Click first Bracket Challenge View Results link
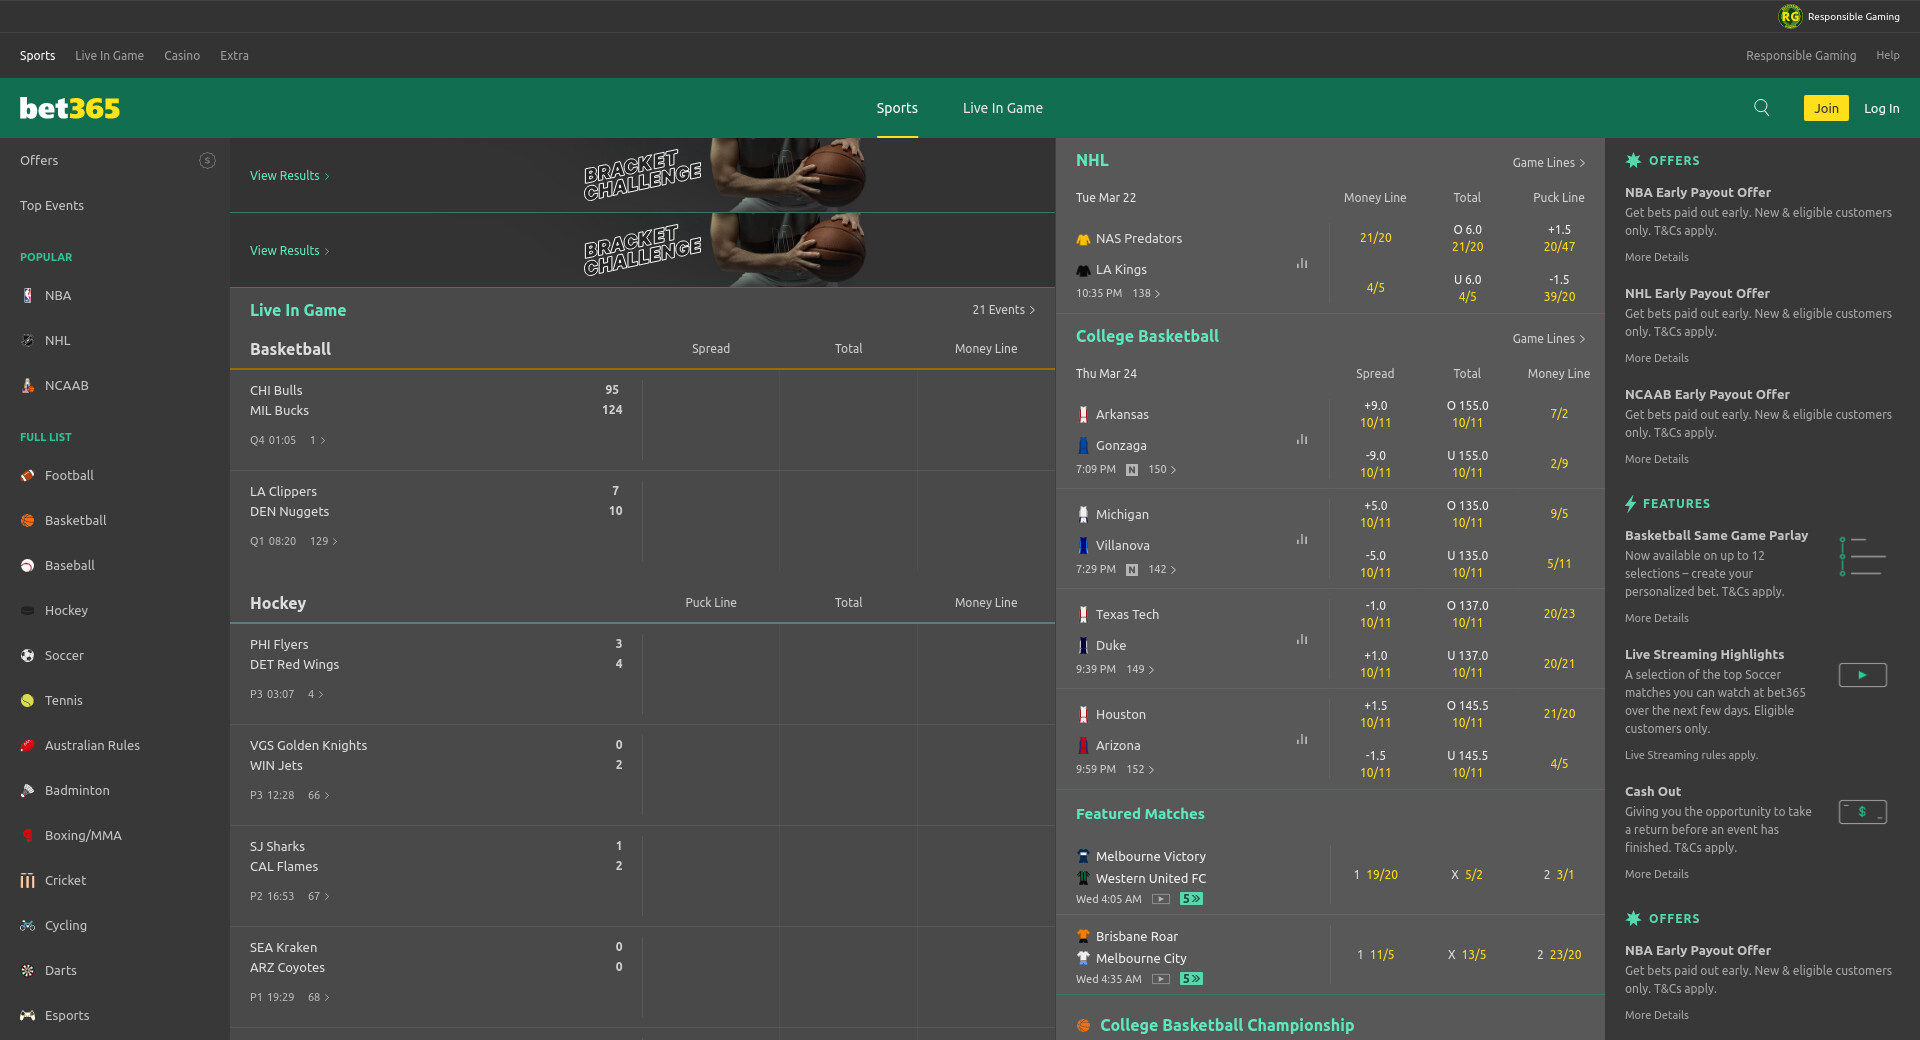Viewport: 1920px width, 1040px height. point(289,176)
